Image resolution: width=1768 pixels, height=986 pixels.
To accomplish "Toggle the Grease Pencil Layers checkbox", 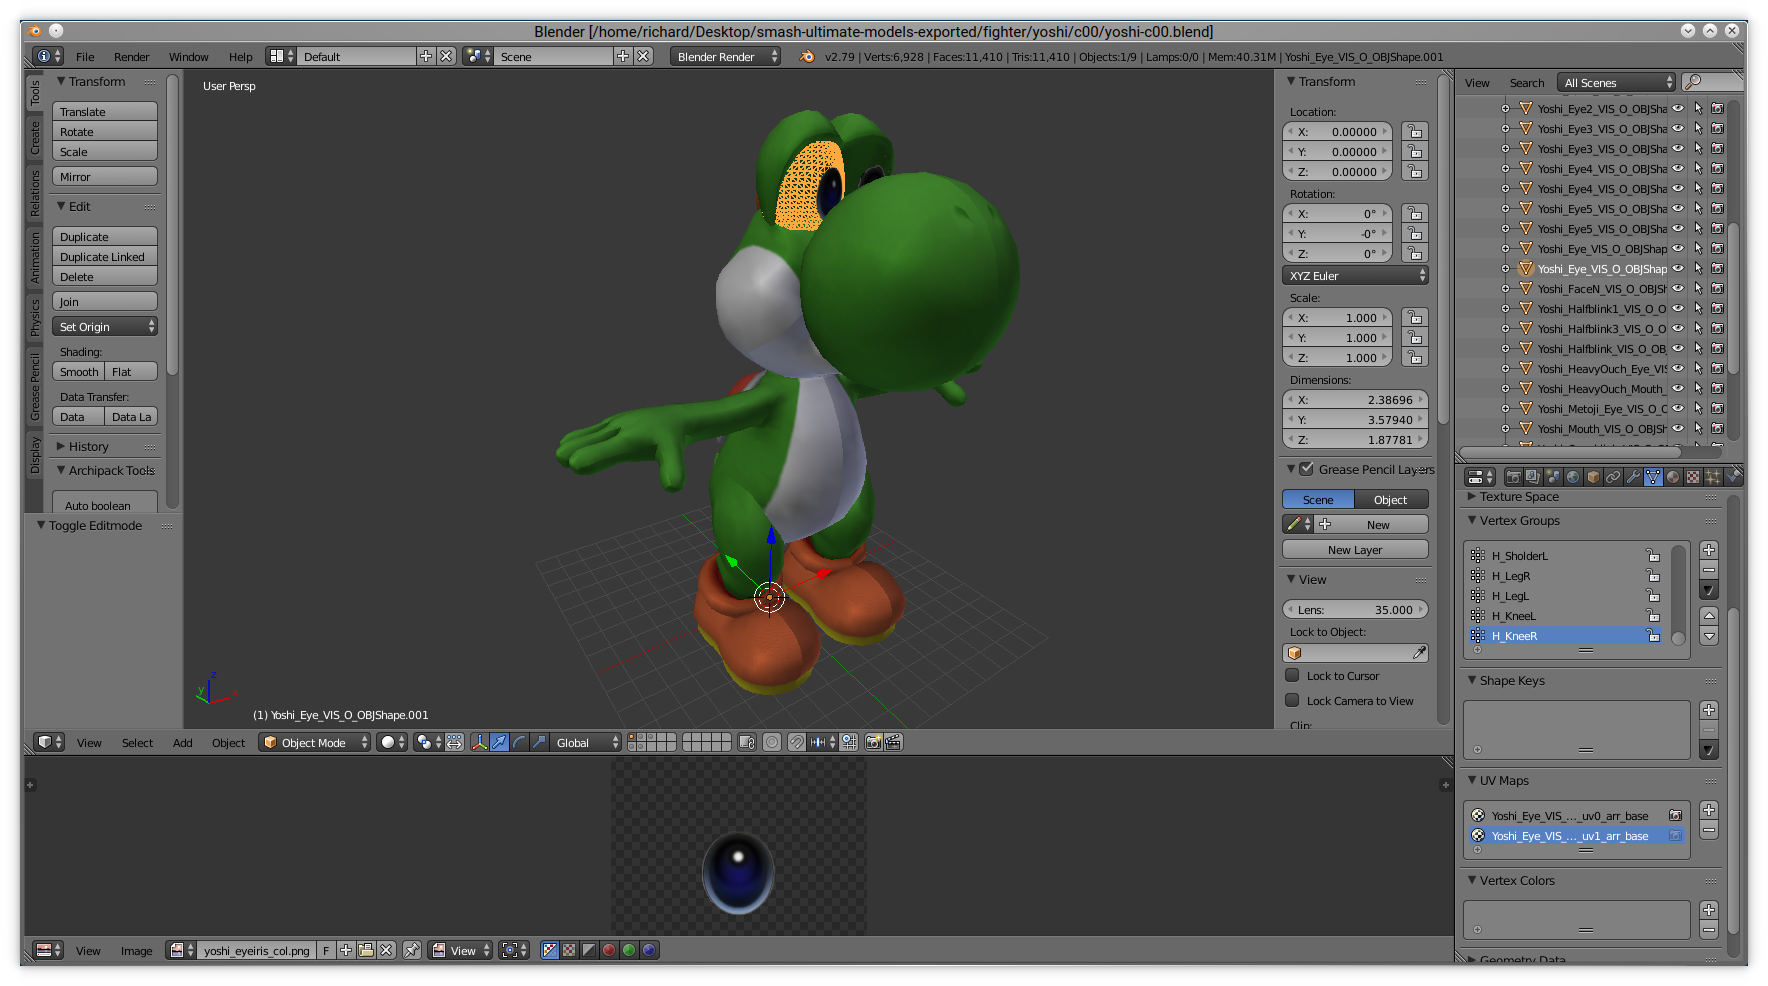I will point(1306,469).
